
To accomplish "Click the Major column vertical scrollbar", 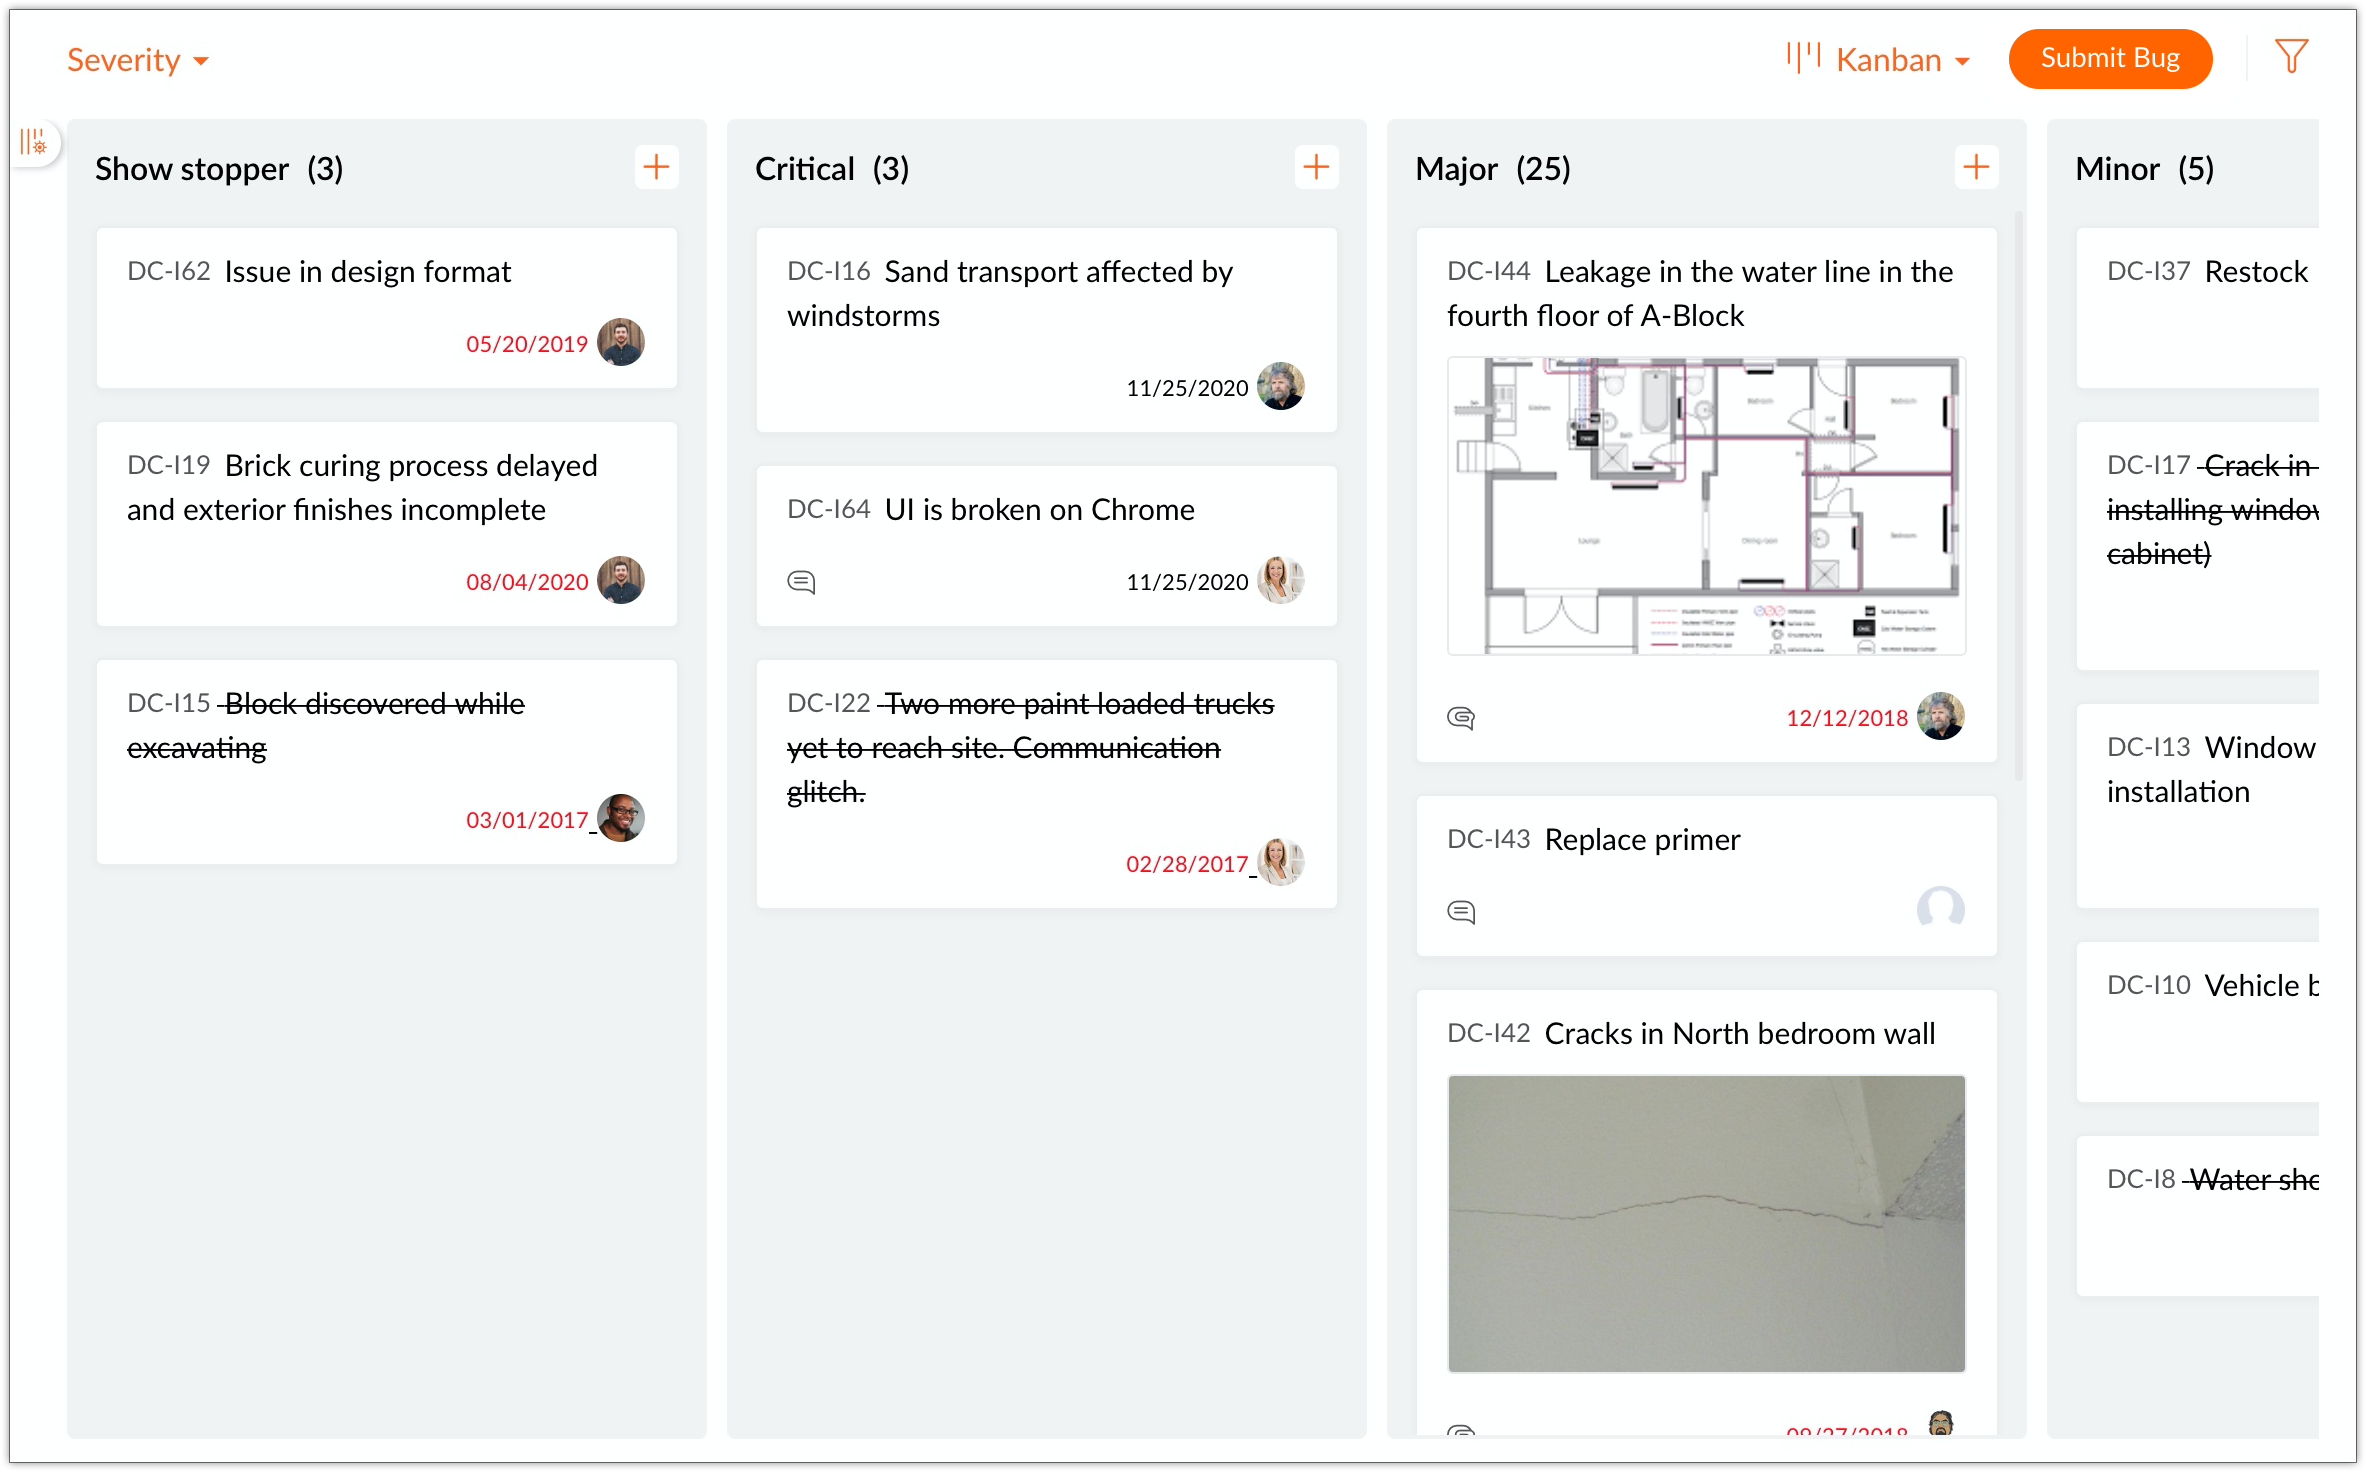I will pos(2018,495).
